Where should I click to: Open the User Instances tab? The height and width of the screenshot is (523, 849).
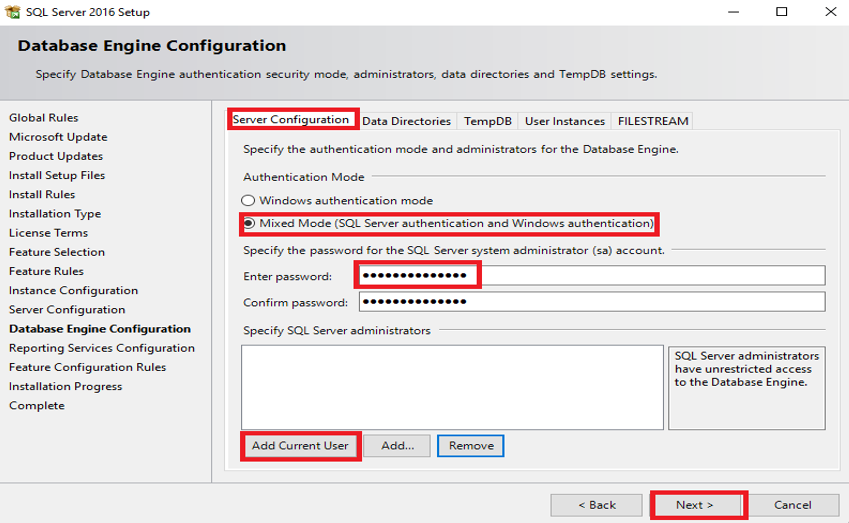(x=565, y=121)
